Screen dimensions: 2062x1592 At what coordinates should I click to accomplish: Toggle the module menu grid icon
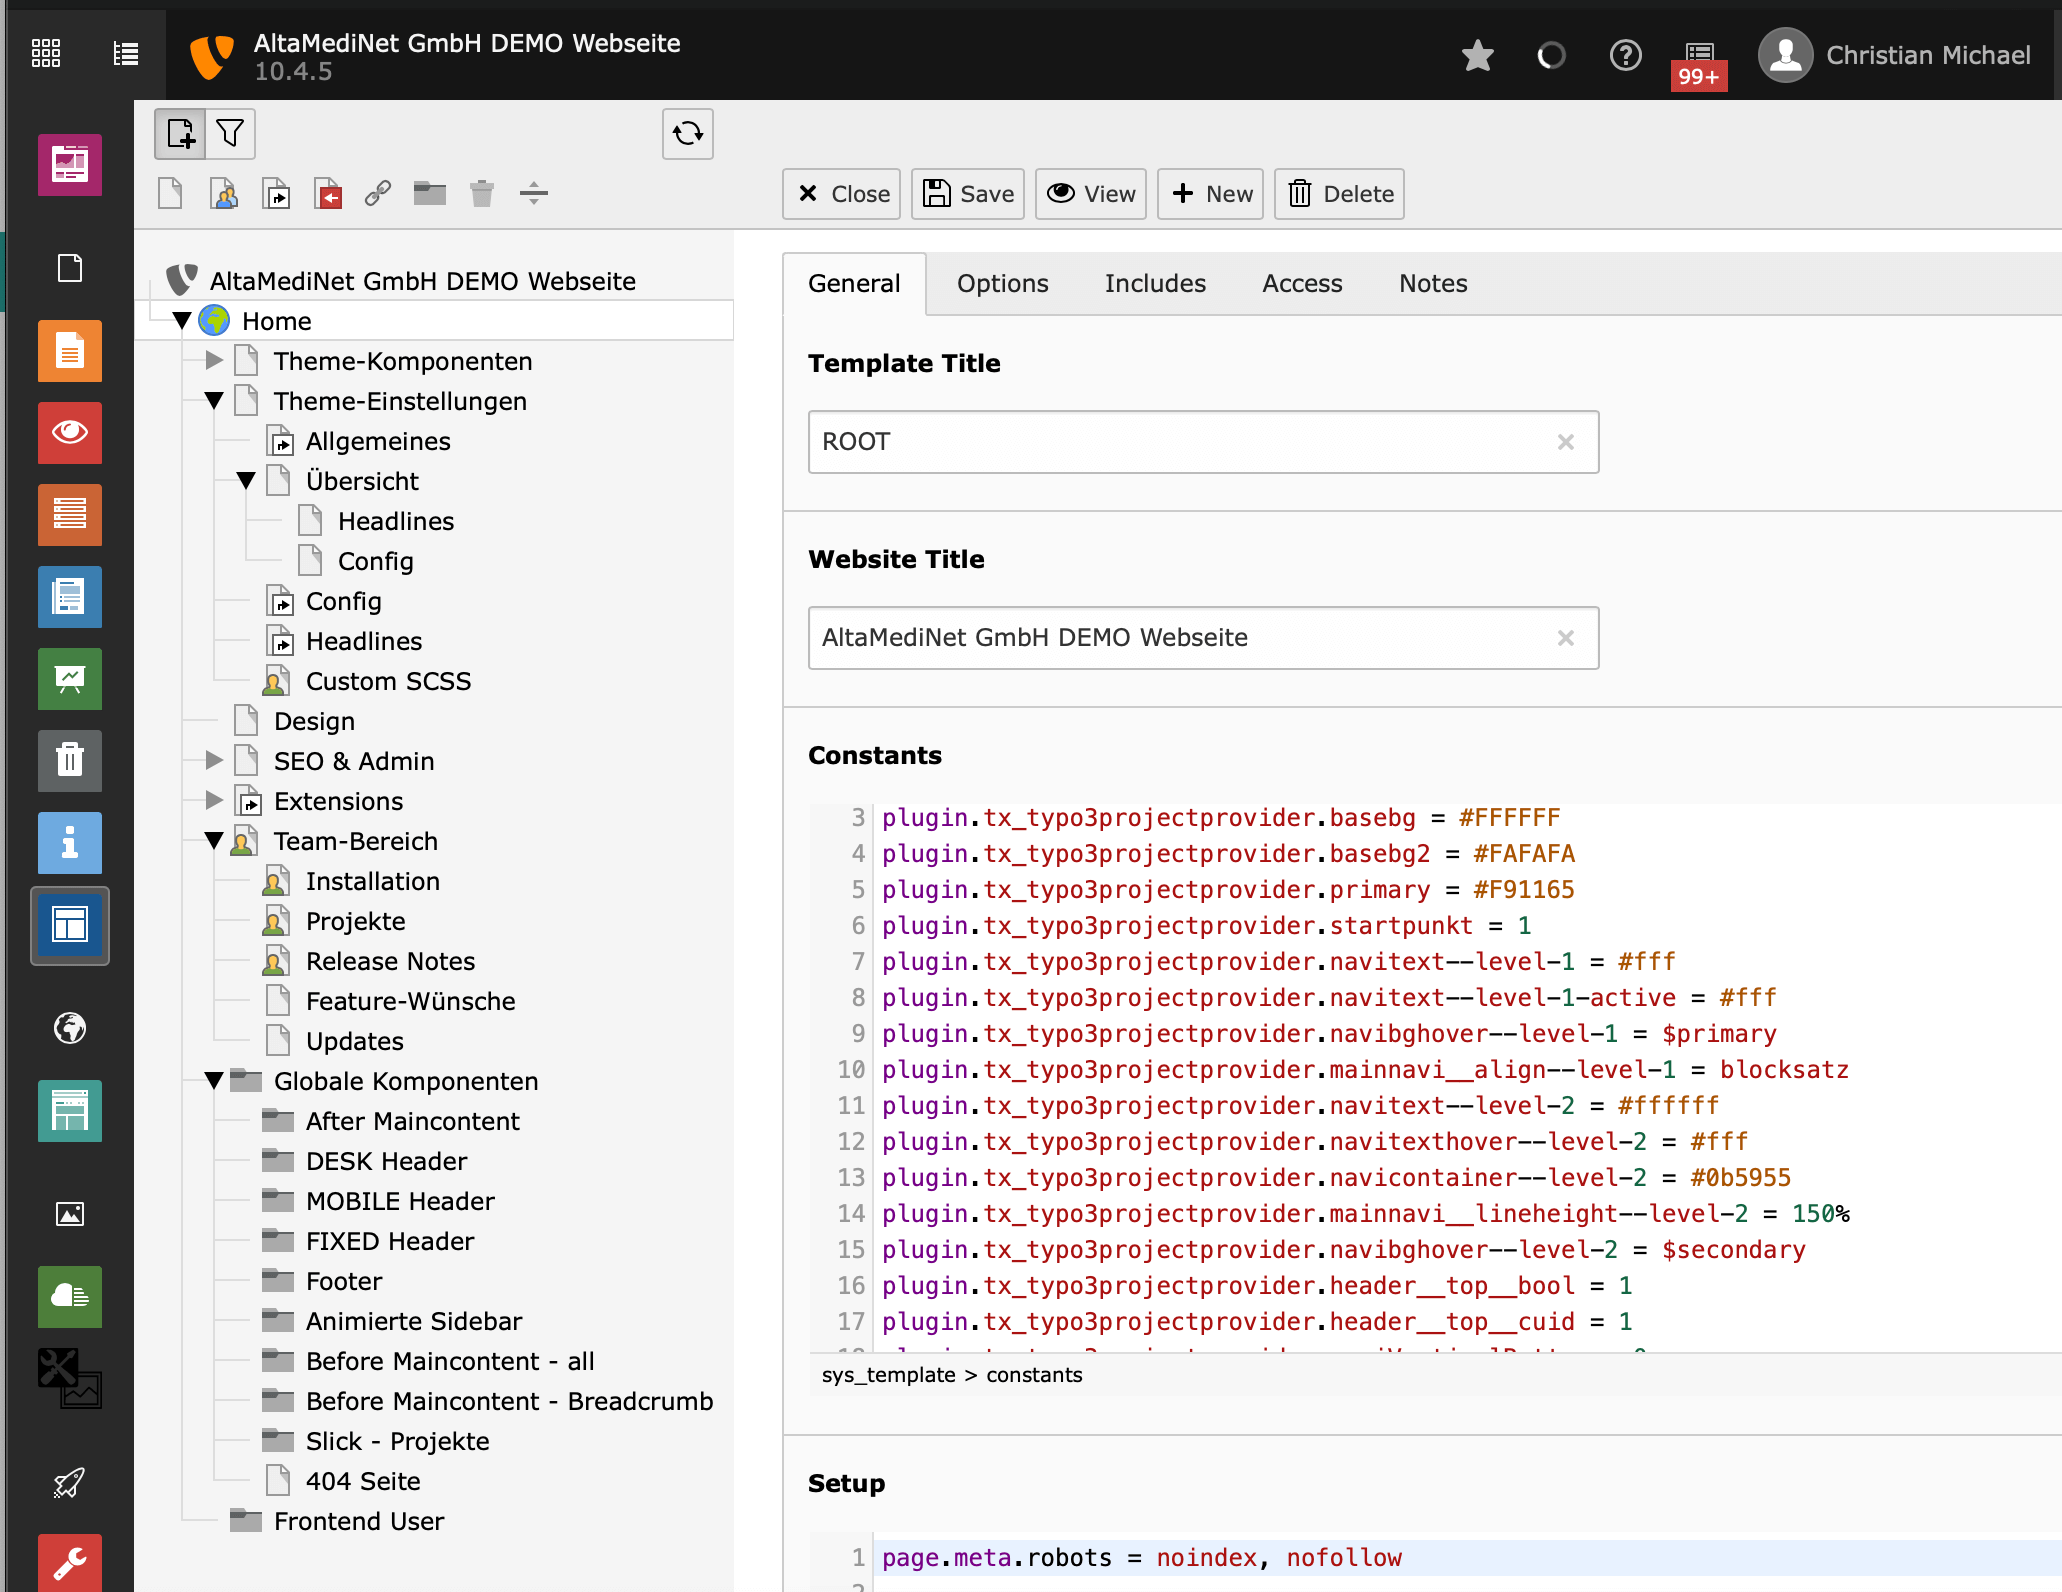[46, 53]
